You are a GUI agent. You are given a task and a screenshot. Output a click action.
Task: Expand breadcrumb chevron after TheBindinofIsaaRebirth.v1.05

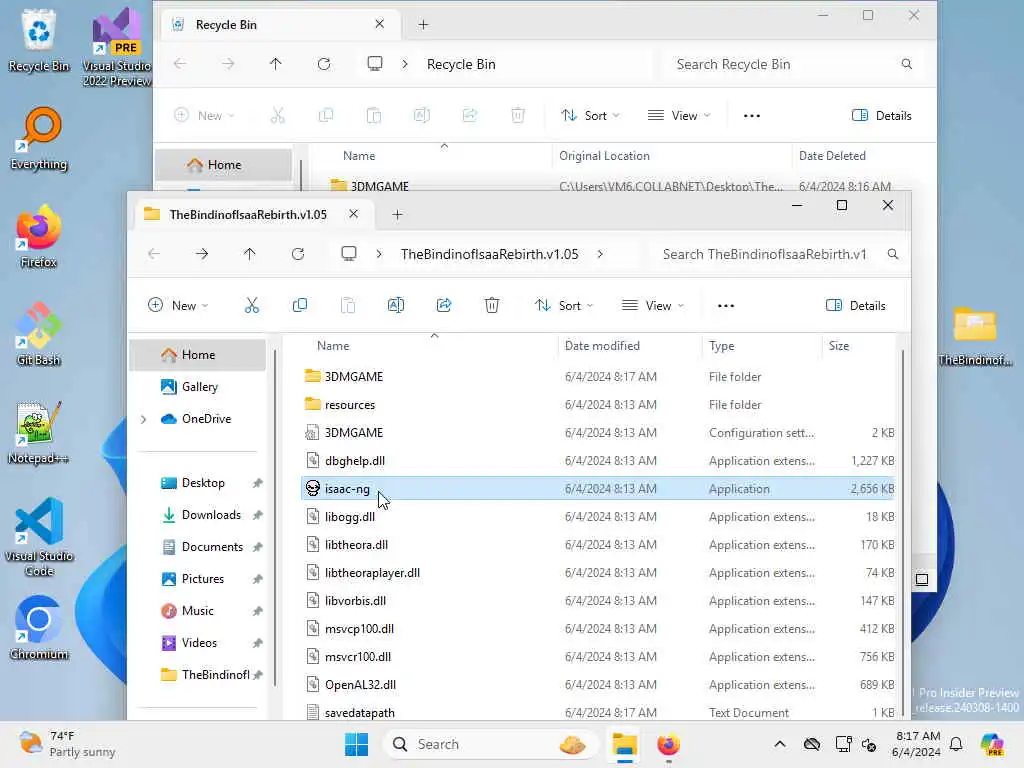coord(600,254)
